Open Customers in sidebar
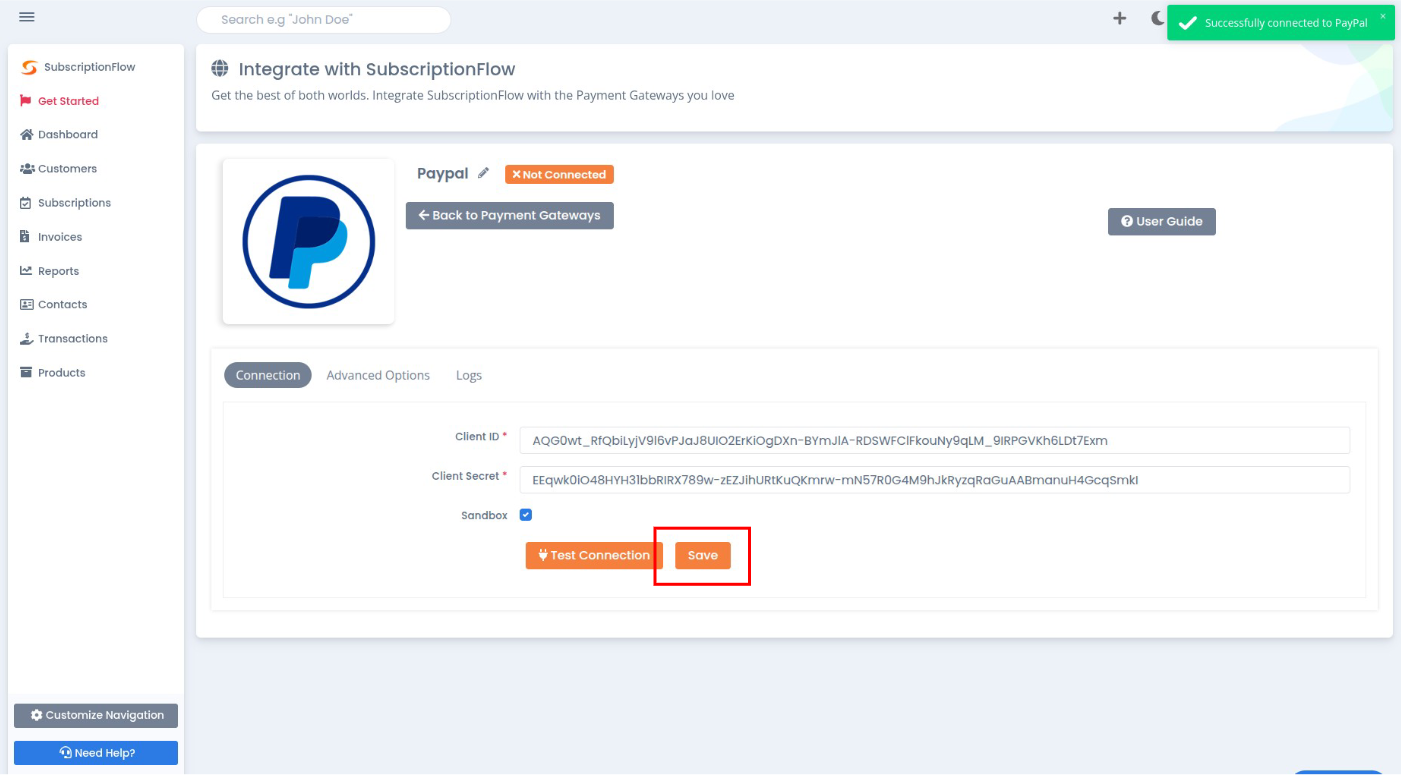 pyautogui.click(x=67, y=169)
